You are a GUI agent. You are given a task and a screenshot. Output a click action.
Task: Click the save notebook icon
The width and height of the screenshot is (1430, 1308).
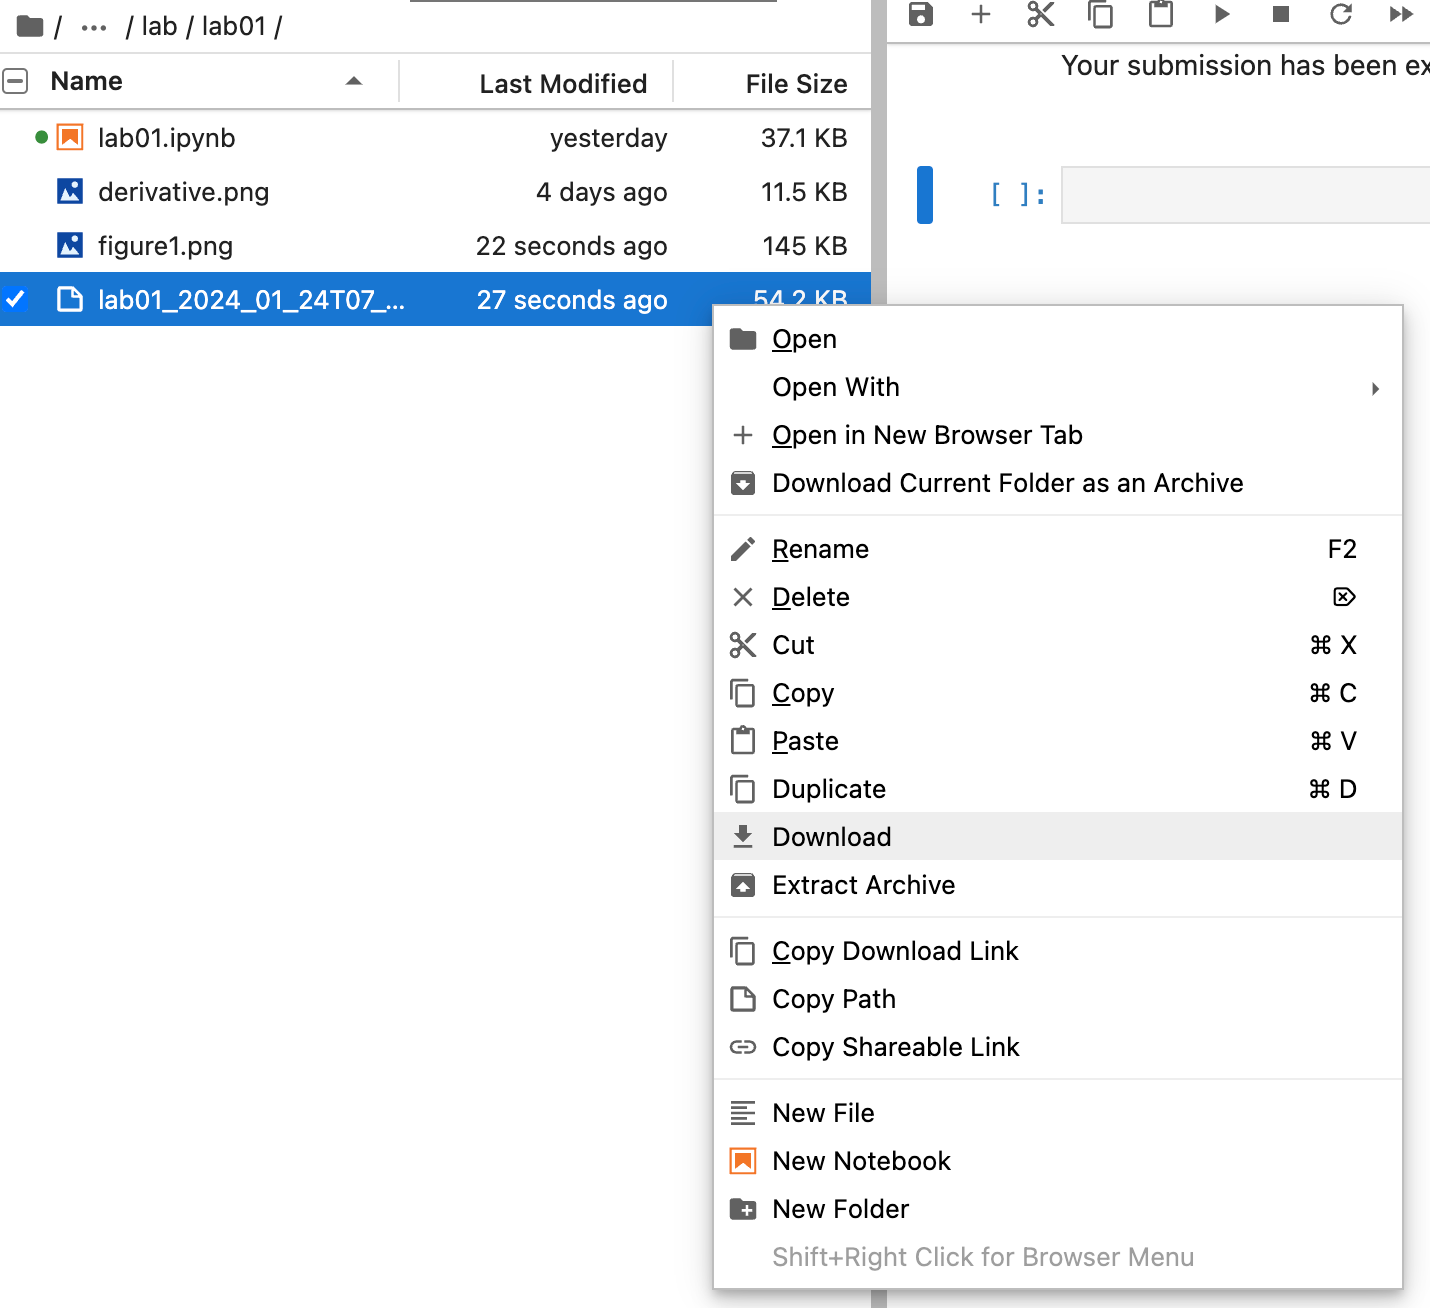pos(920,15)
